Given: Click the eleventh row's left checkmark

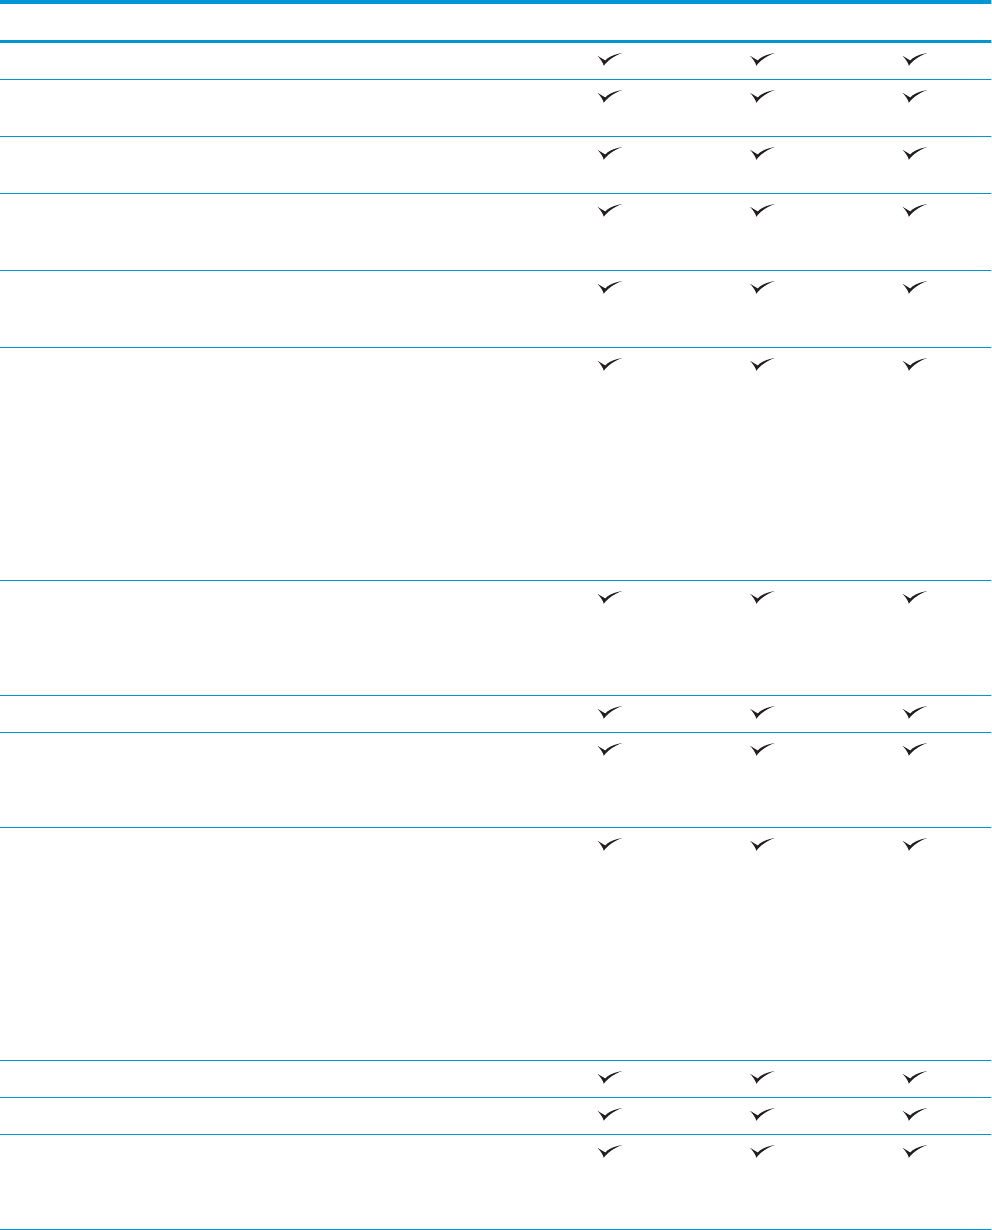Looking at the screenshot, I should tap(608, 1080).
